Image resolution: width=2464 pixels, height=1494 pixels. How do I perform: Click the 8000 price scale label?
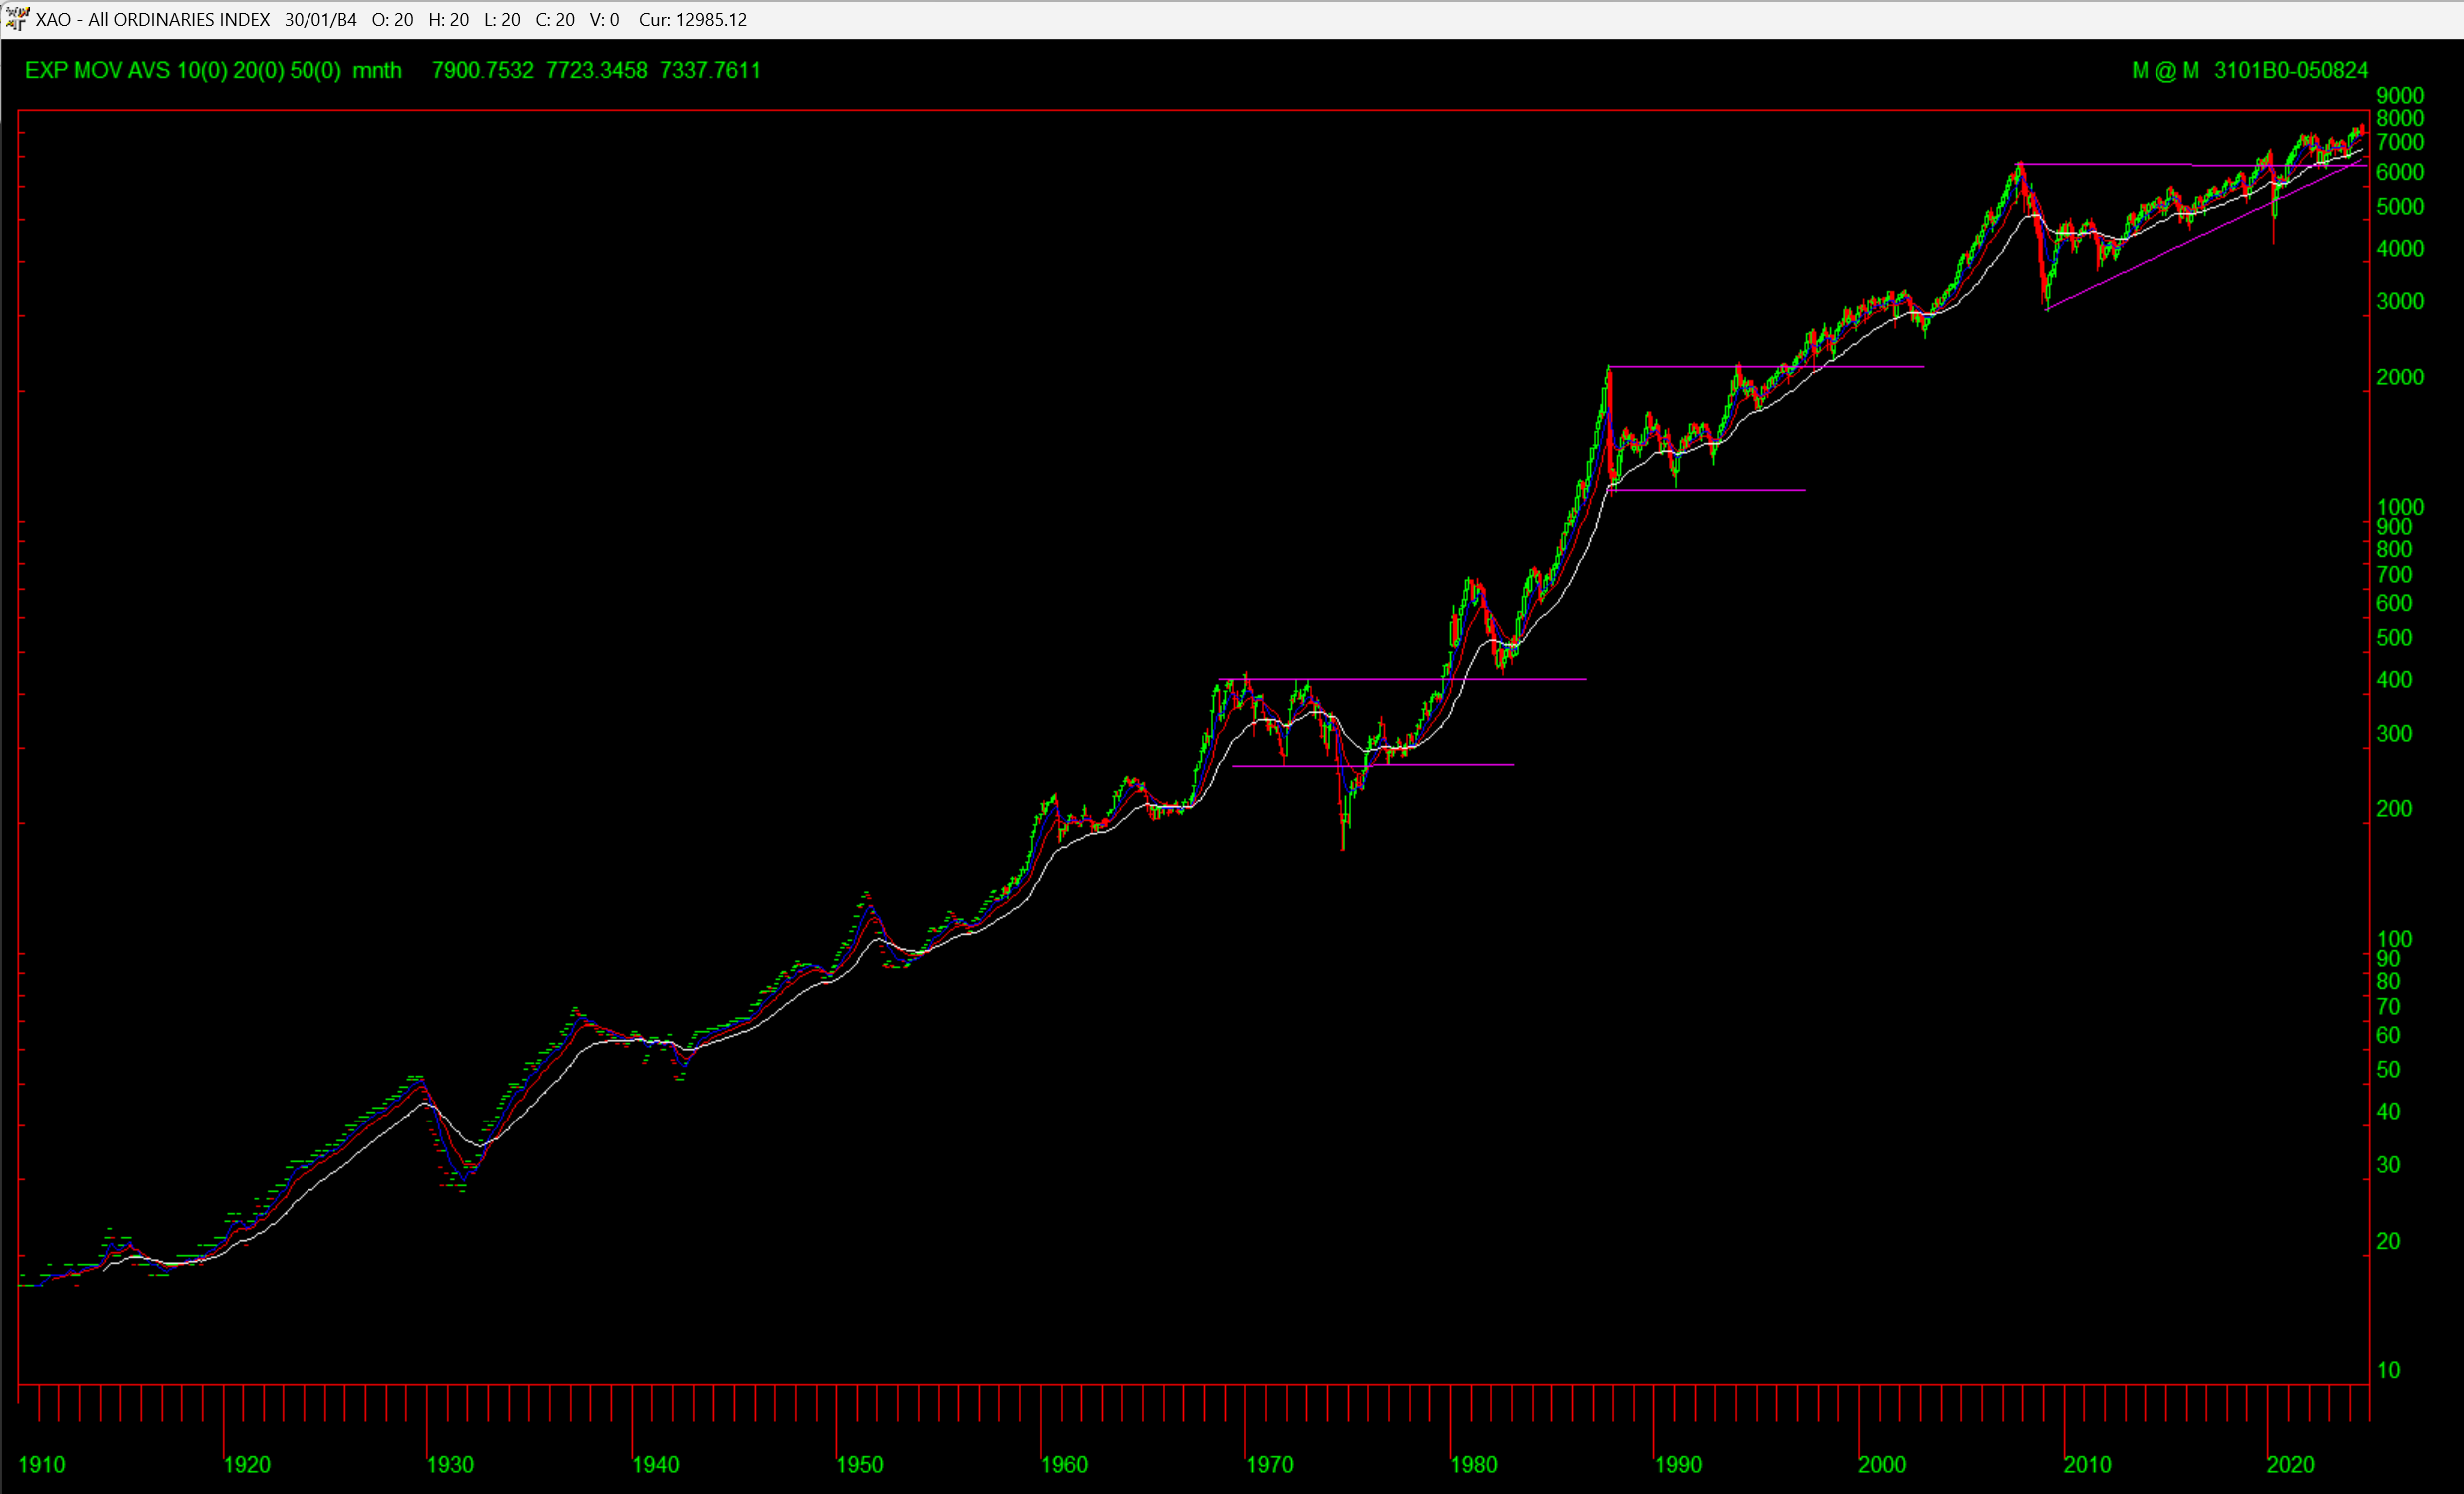point(2400,118)
